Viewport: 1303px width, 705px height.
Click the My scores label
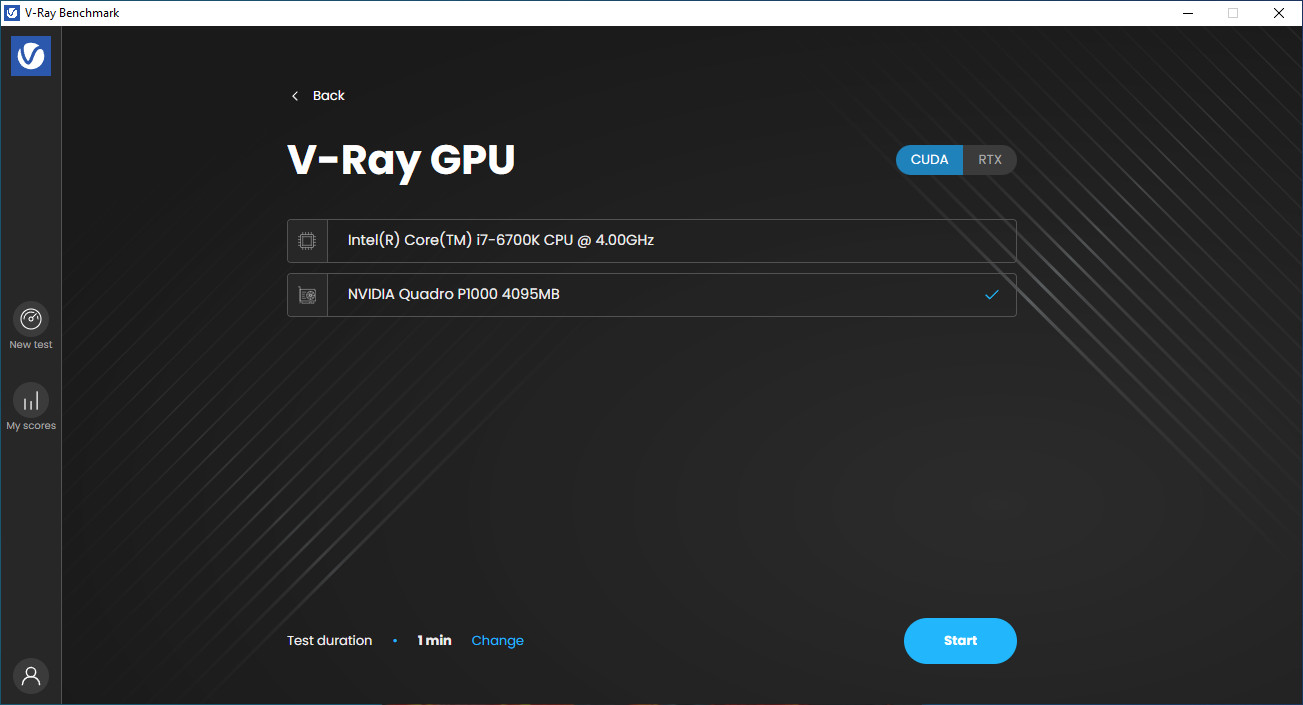tap(31, 426)
